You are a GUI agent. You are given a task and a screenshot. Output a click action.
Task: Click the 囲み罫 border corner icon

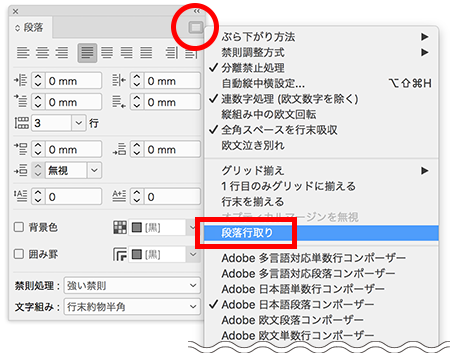pos(120,255)
